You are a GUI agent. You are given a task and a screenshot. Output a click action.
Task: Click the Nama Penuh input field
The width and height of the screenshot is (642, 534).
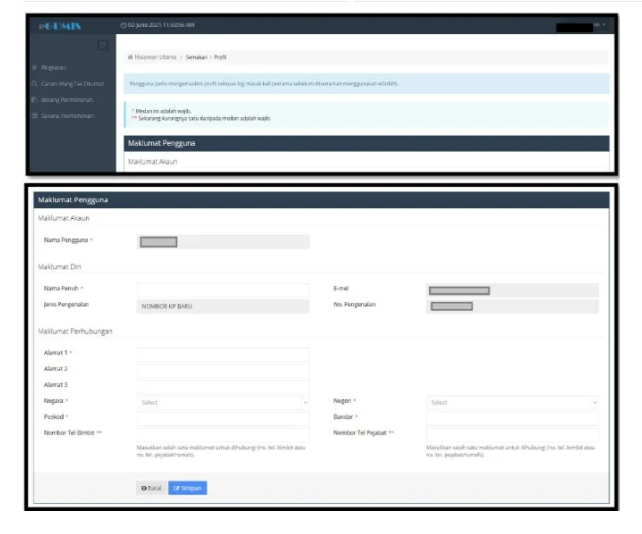point(223,290)
